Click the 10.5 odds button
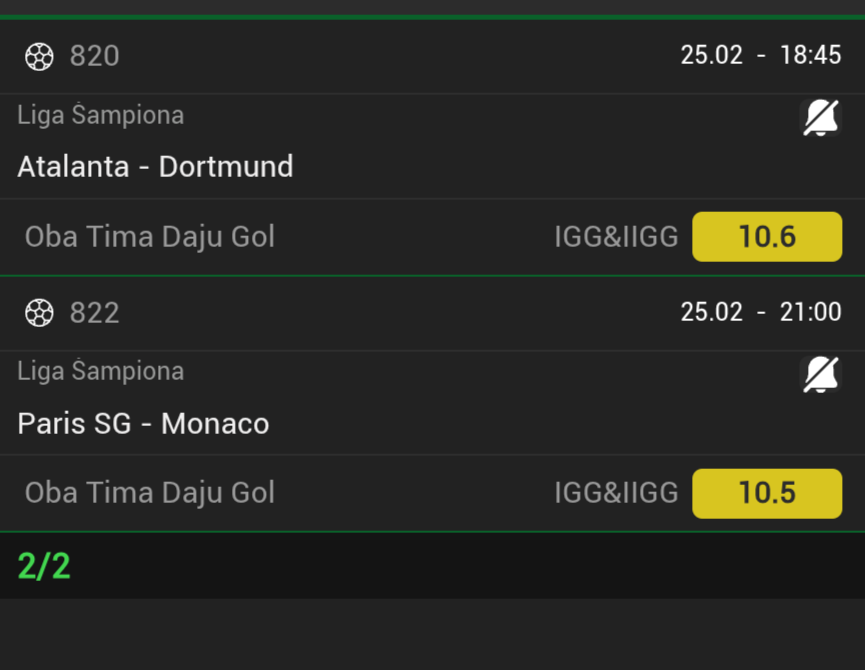 [x=767, y=493]
